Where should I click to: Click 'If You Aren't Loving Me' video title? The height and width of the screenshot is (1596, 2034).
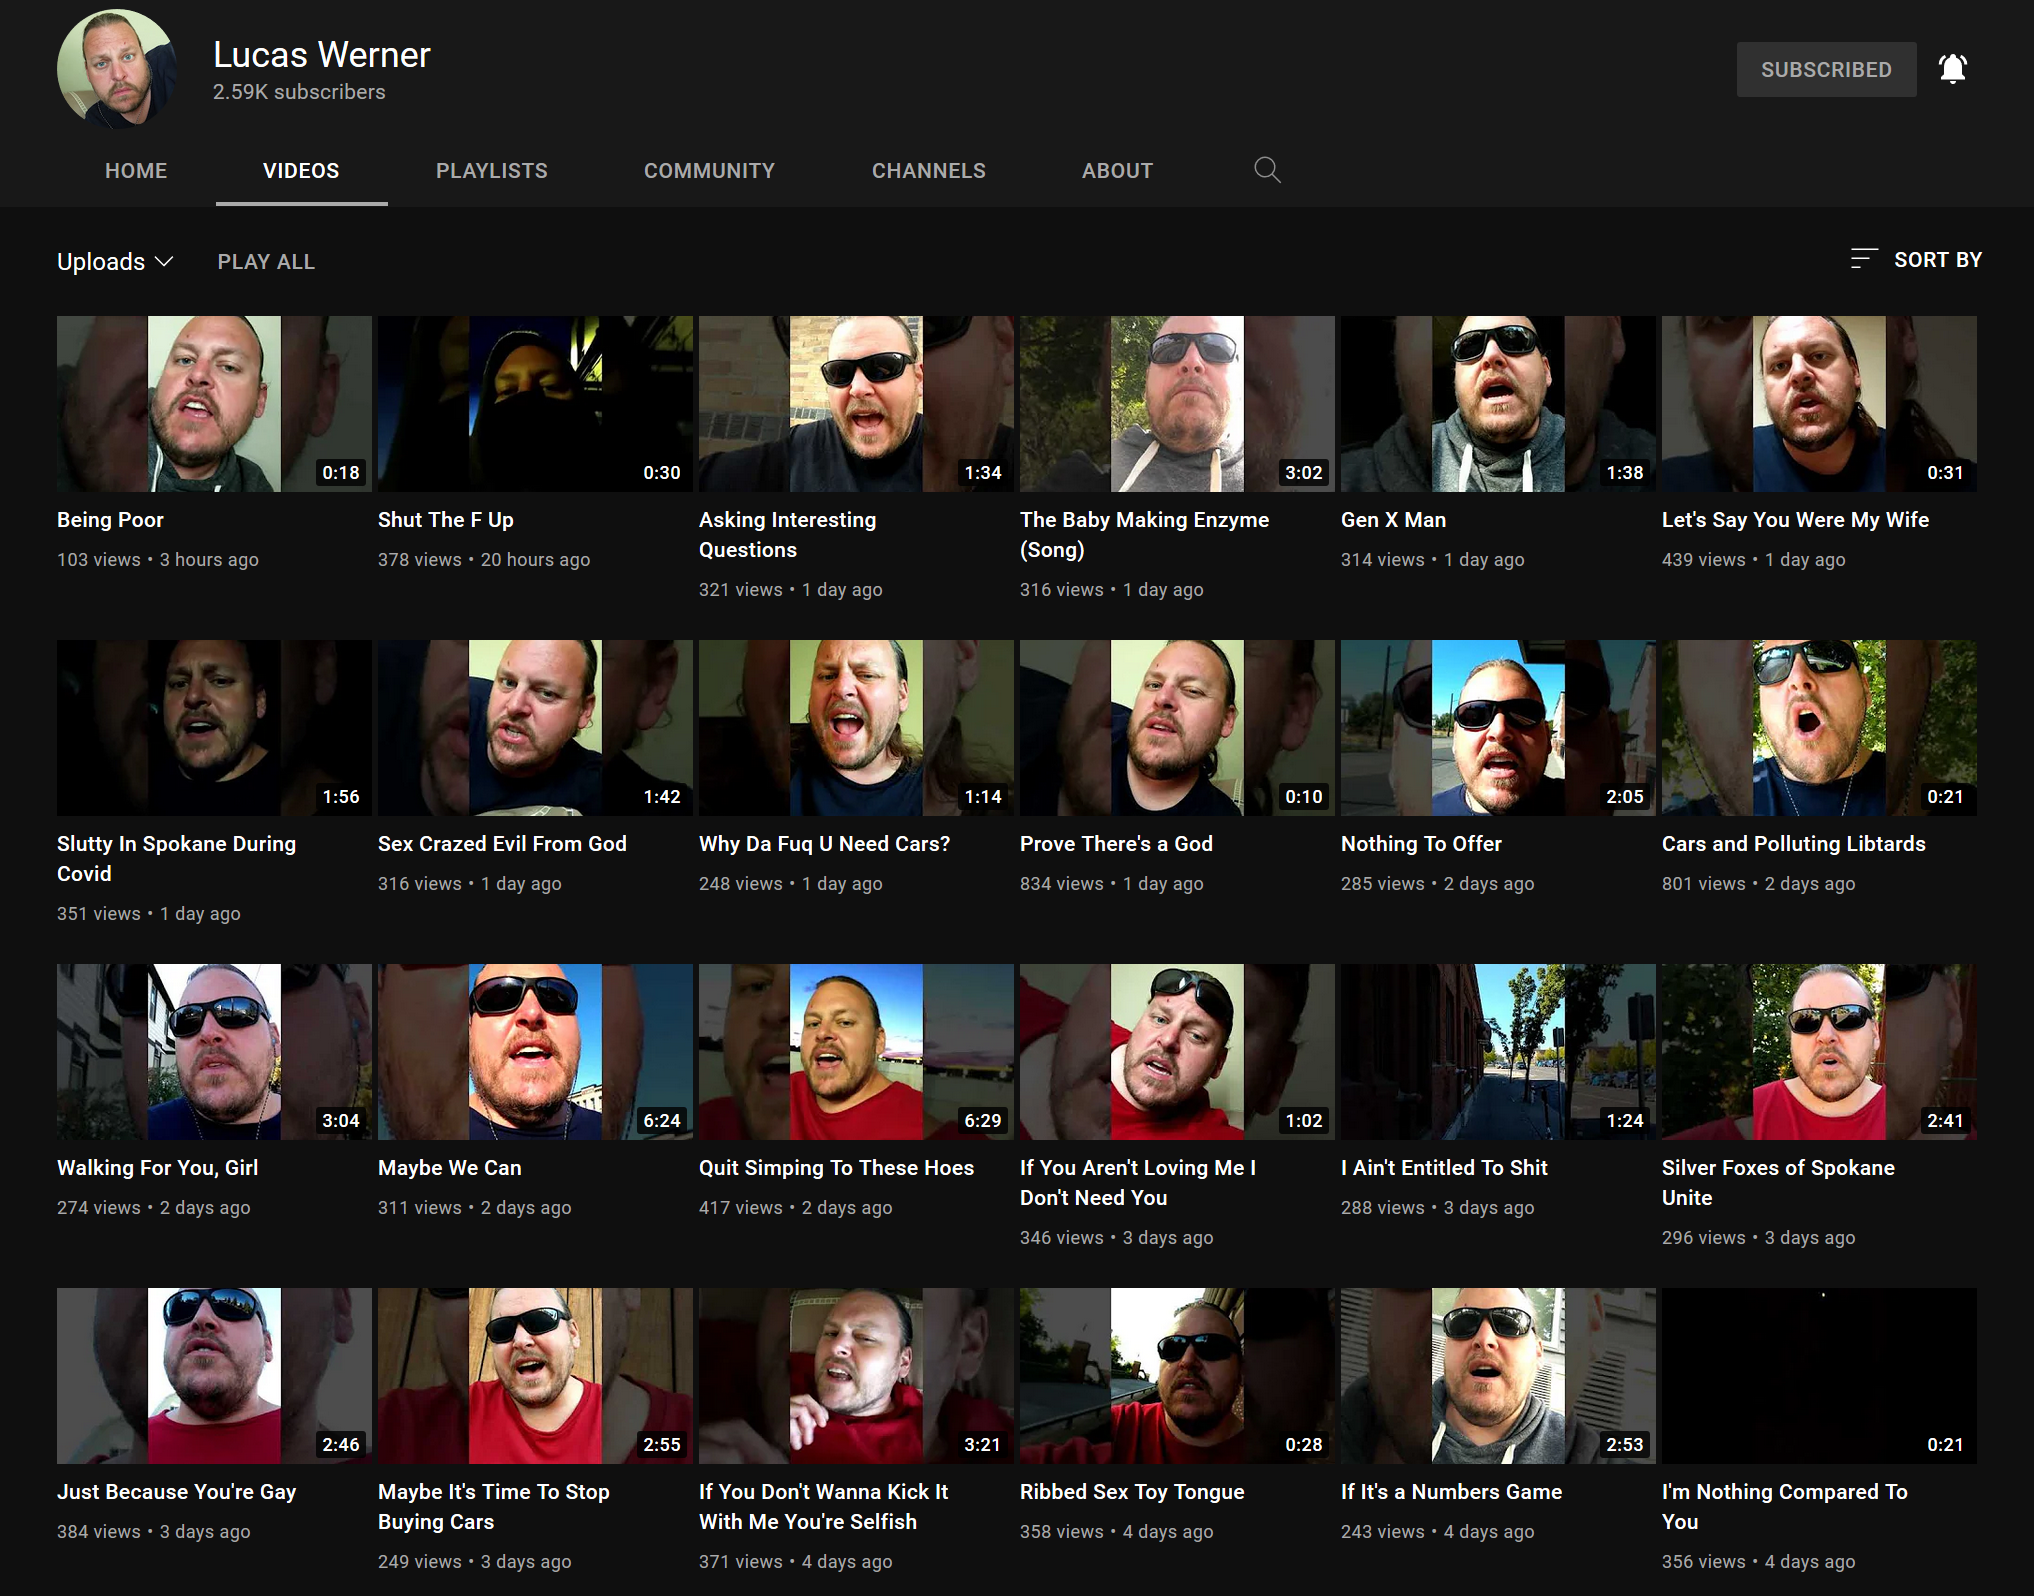click(1138, 1183)
